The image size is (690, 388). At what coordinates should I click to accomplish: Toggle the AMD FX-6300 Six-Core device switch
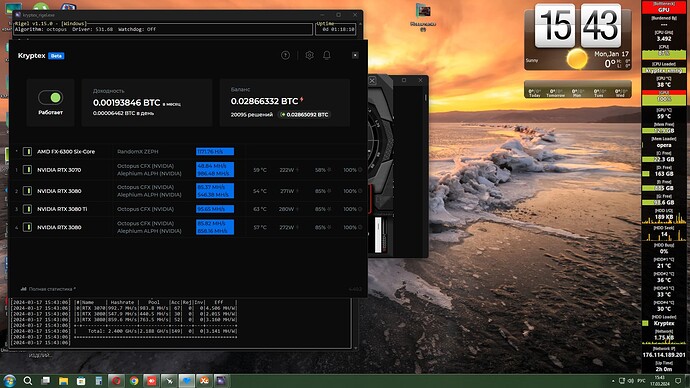coord(27,151)
